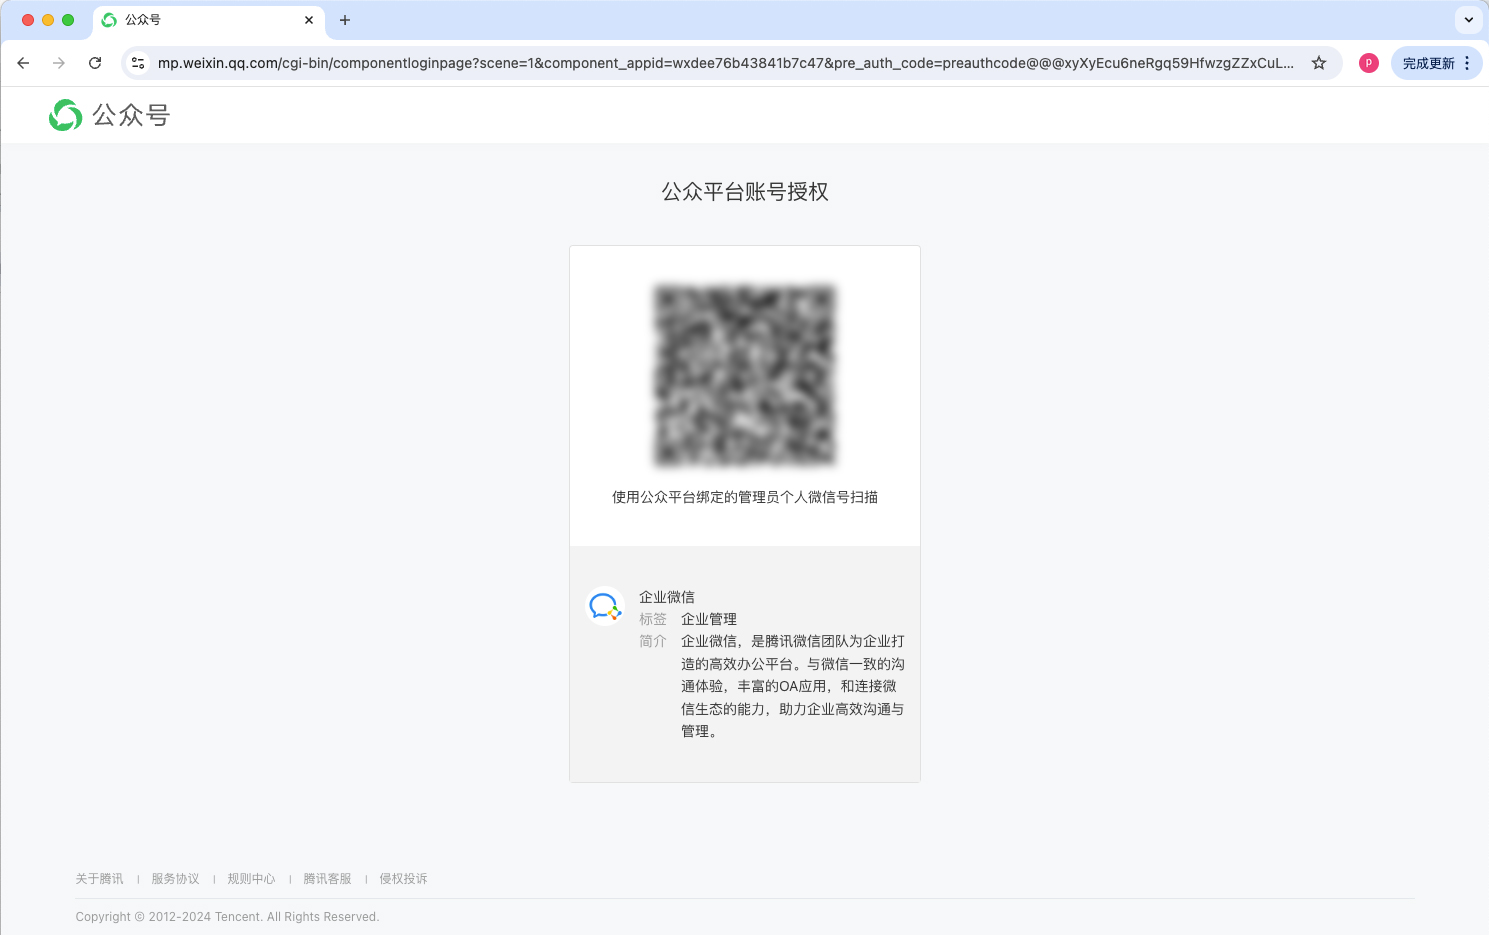Viewport: 1489px width, 935px height.
Task: Click the scan instruction text below QR code
Action: (745, 497)
